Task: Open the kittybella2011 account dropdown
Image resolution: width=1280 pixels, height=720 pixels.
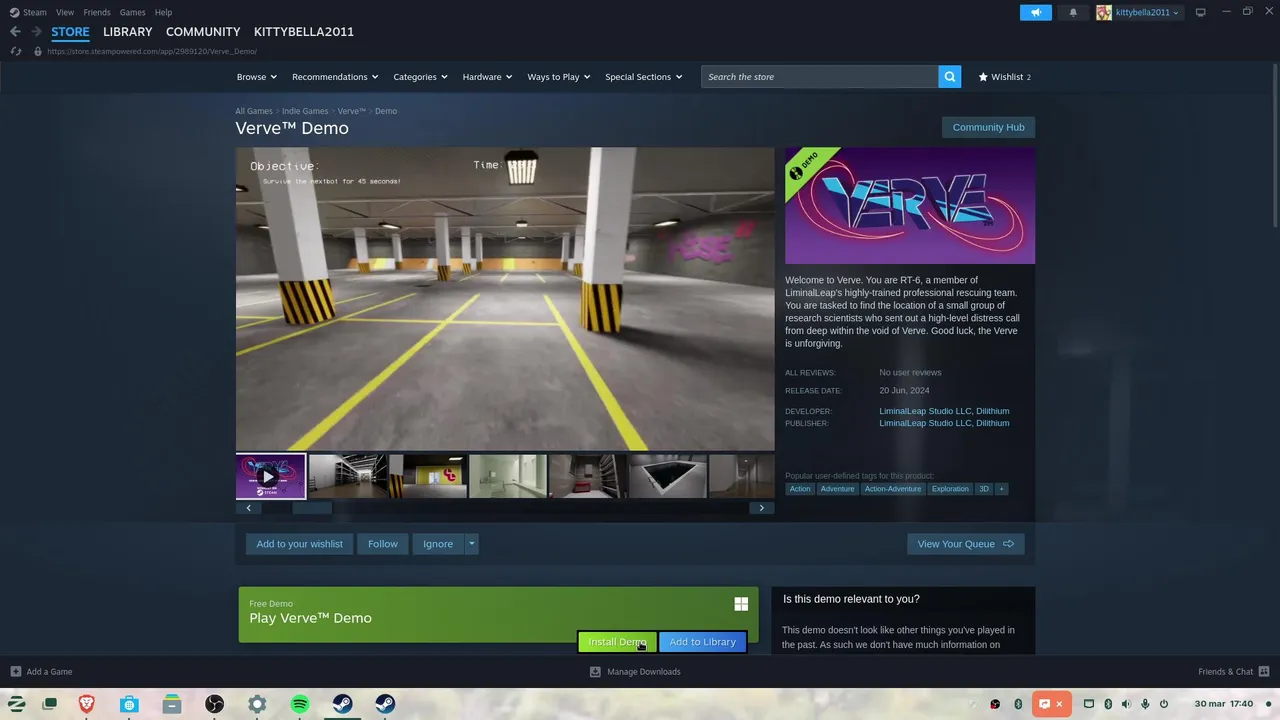Action: coord(1146,12)
